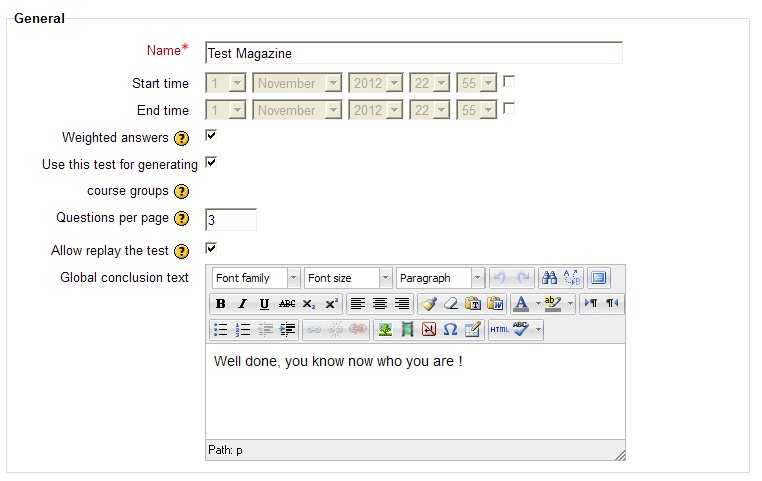Open help for Questions per page

point(181,219)
